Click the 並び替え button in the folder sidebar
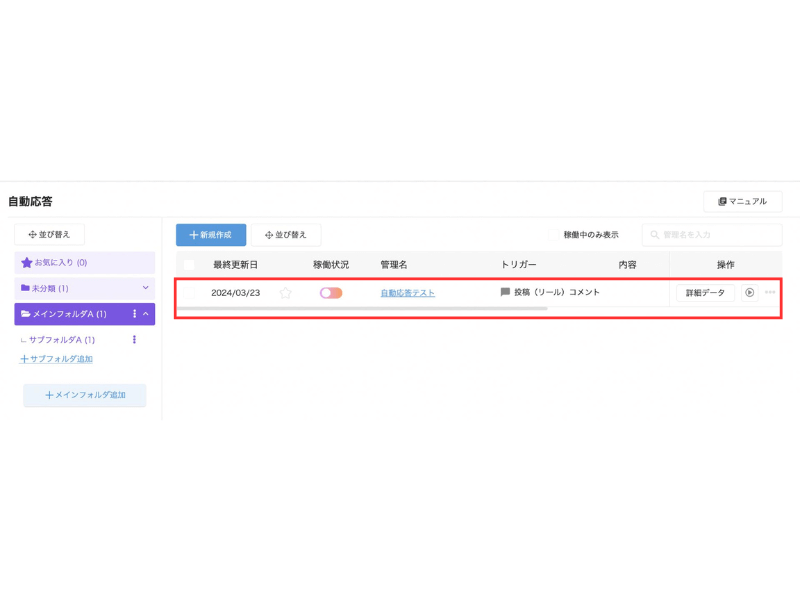 coord(49,234)
